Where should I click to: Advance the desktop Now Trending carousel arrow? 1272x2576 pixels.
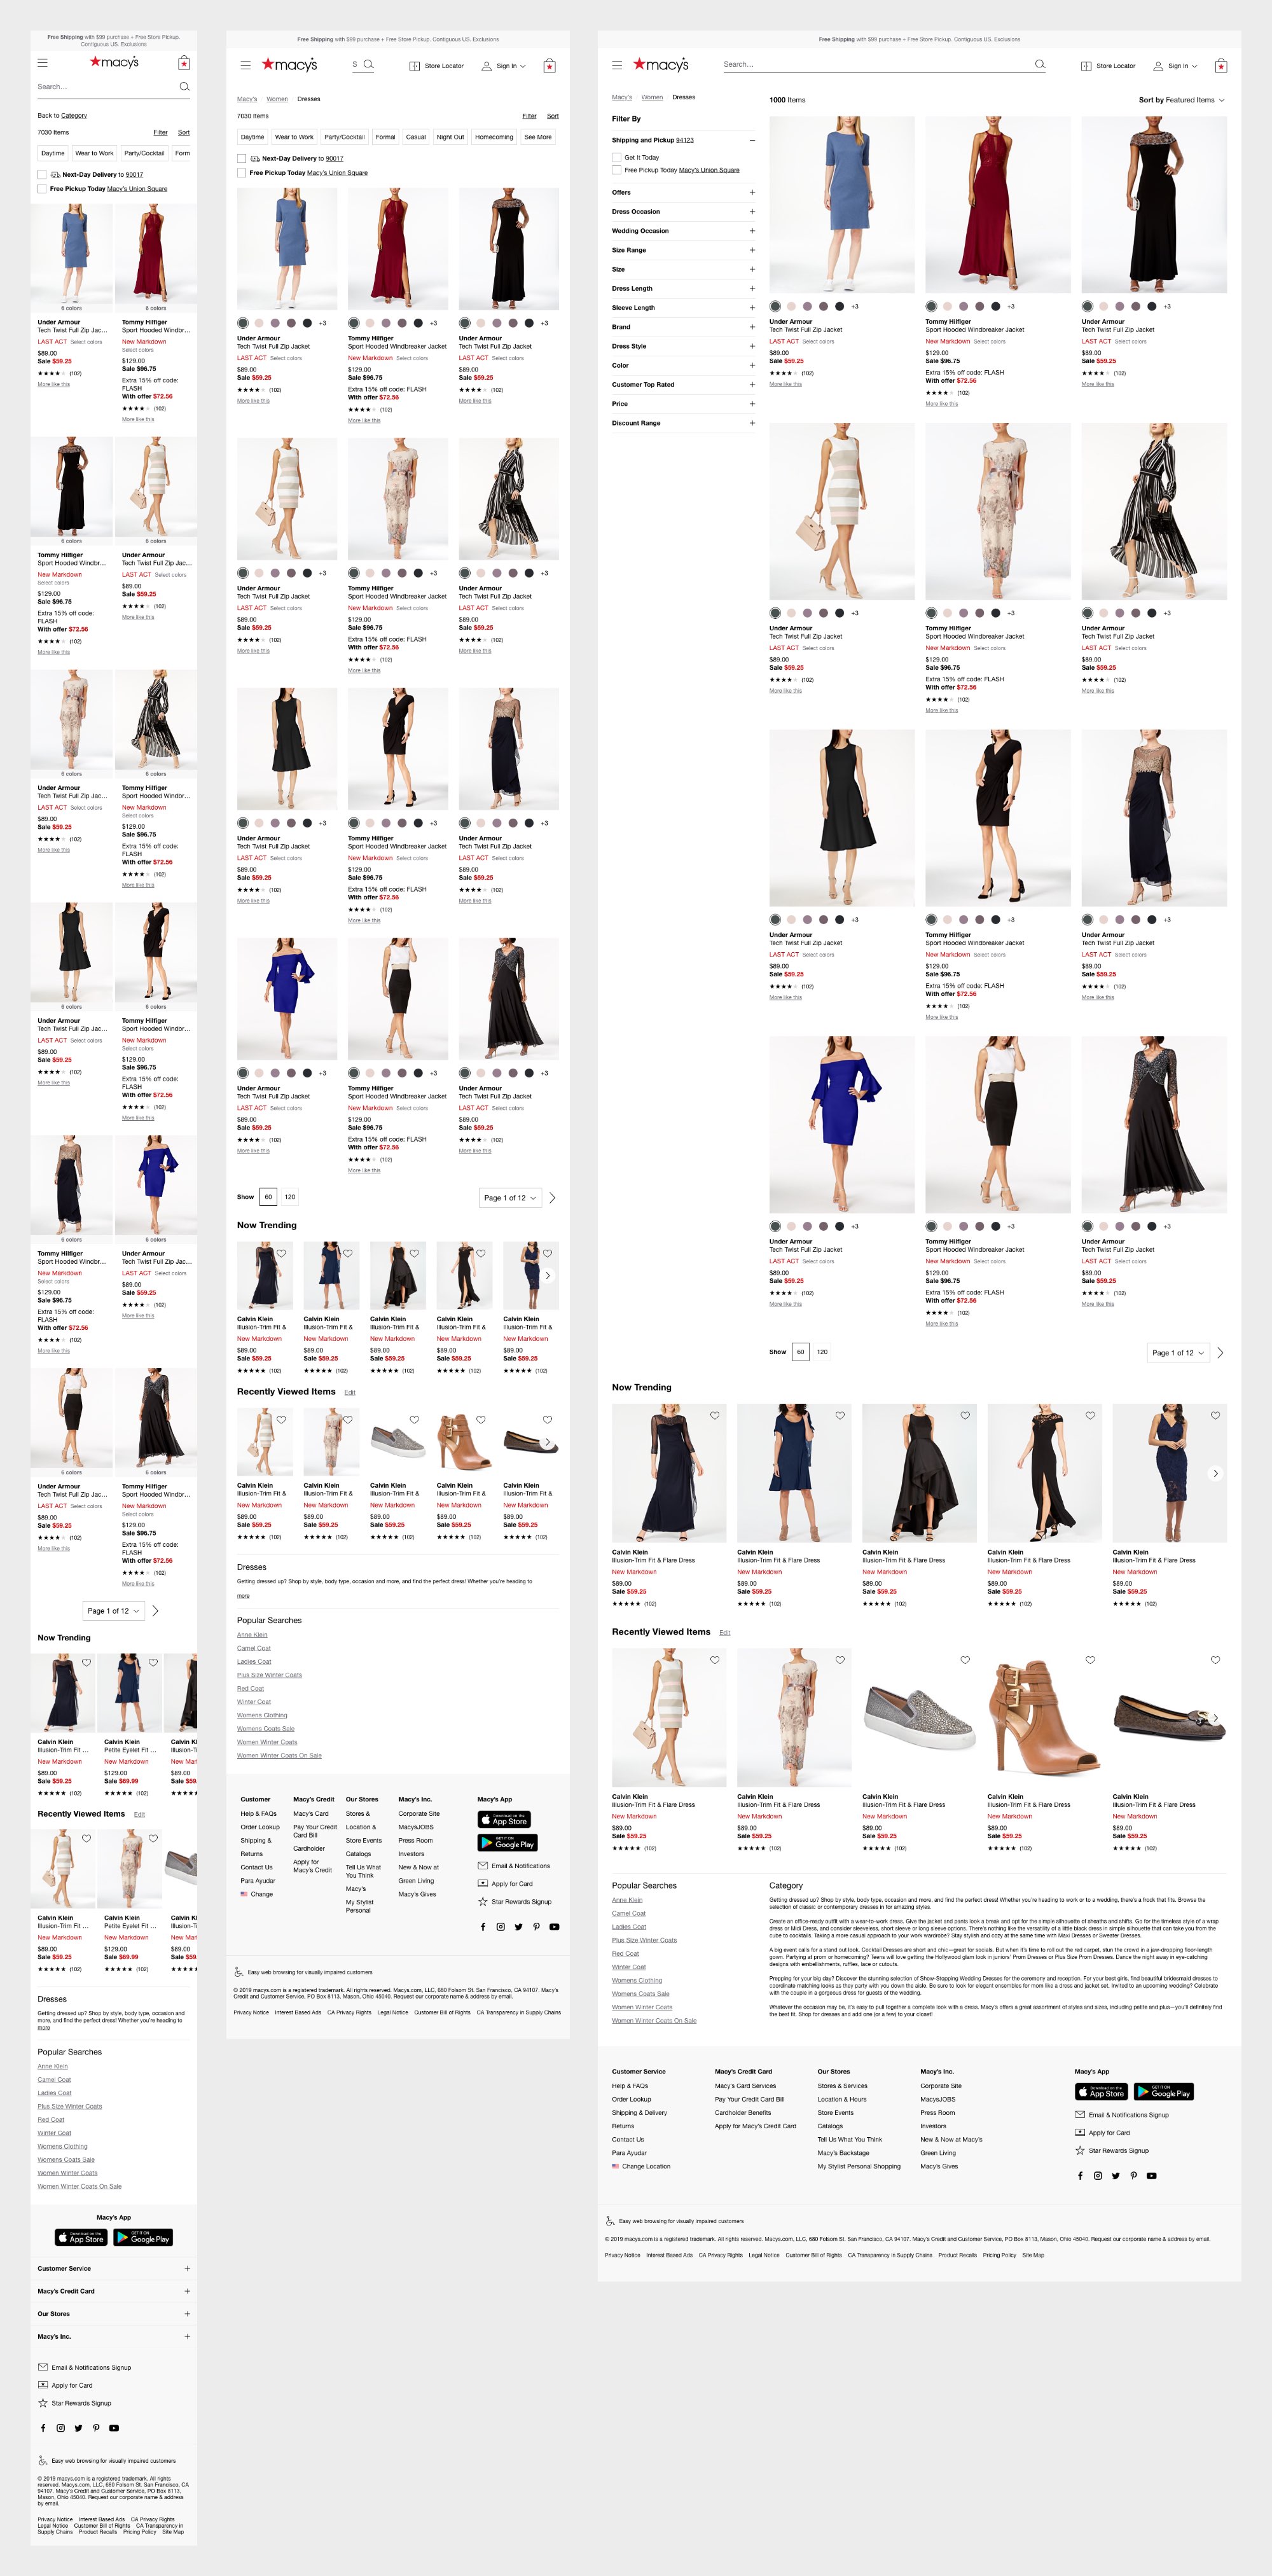pyautogui.click(x=1216, y=1473)
